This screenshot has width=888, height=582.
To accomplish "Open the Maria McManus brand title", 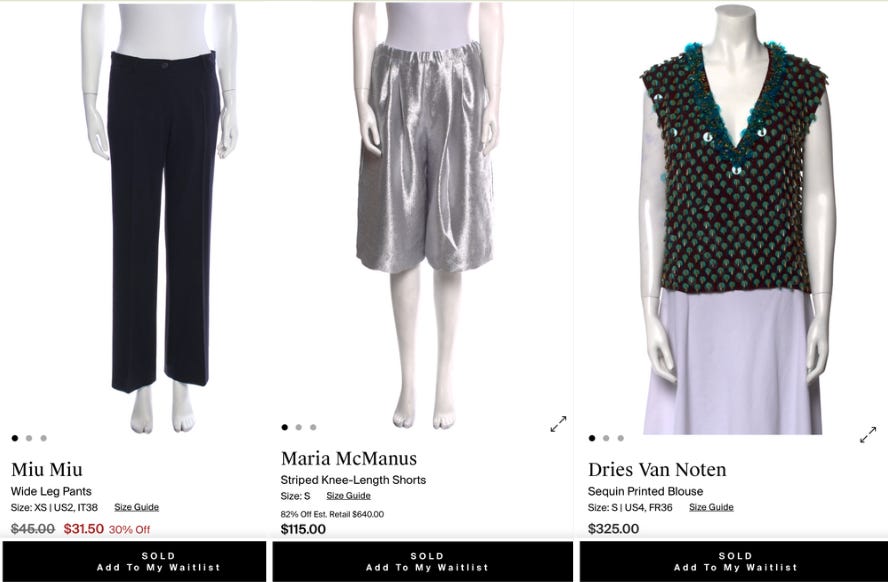I will 349,458.
